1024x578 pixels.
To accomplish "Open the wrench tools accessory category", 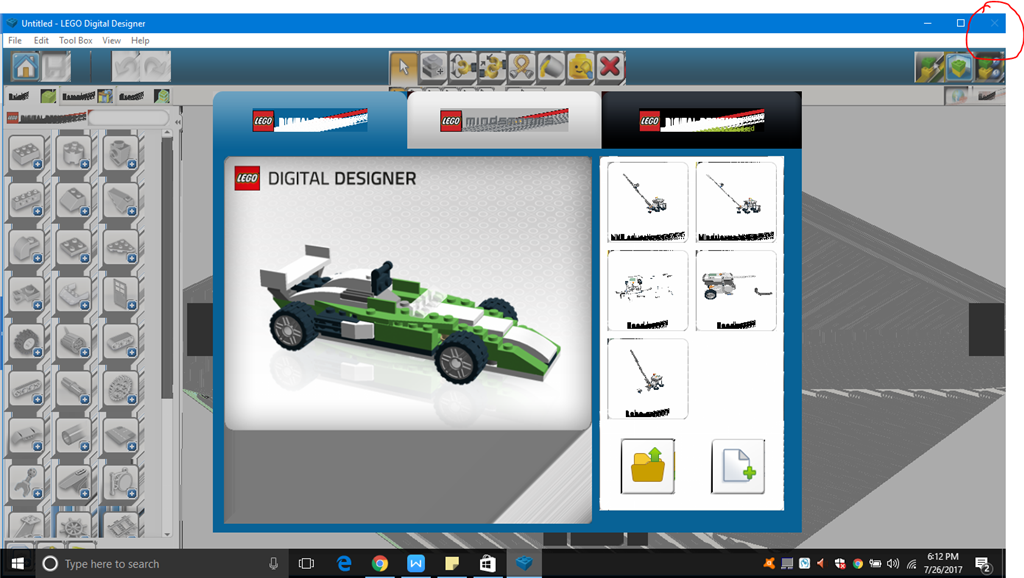I will pos(27,483).
